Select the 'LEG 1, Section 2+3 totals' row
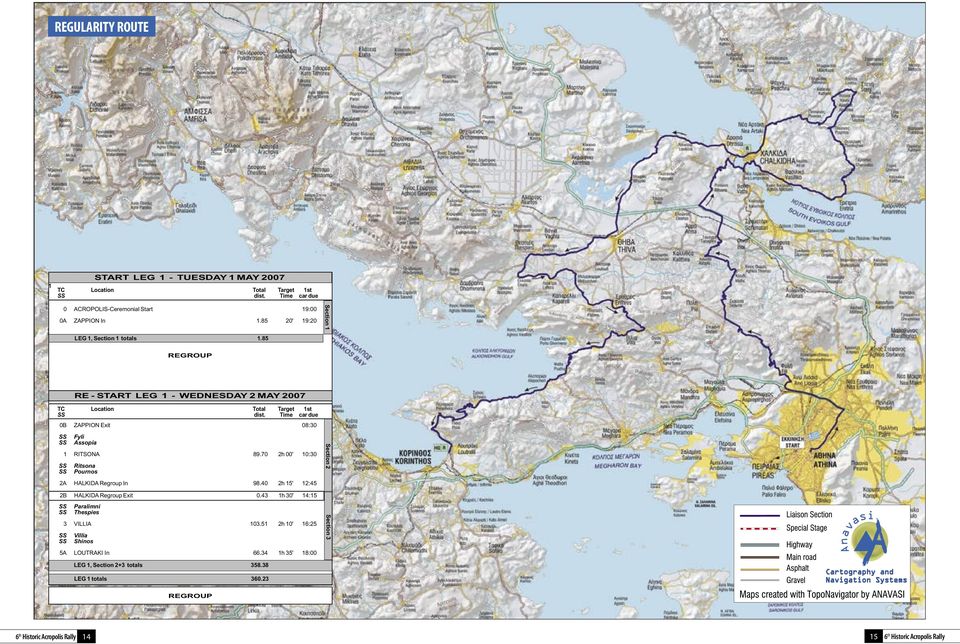 (189, 565)
